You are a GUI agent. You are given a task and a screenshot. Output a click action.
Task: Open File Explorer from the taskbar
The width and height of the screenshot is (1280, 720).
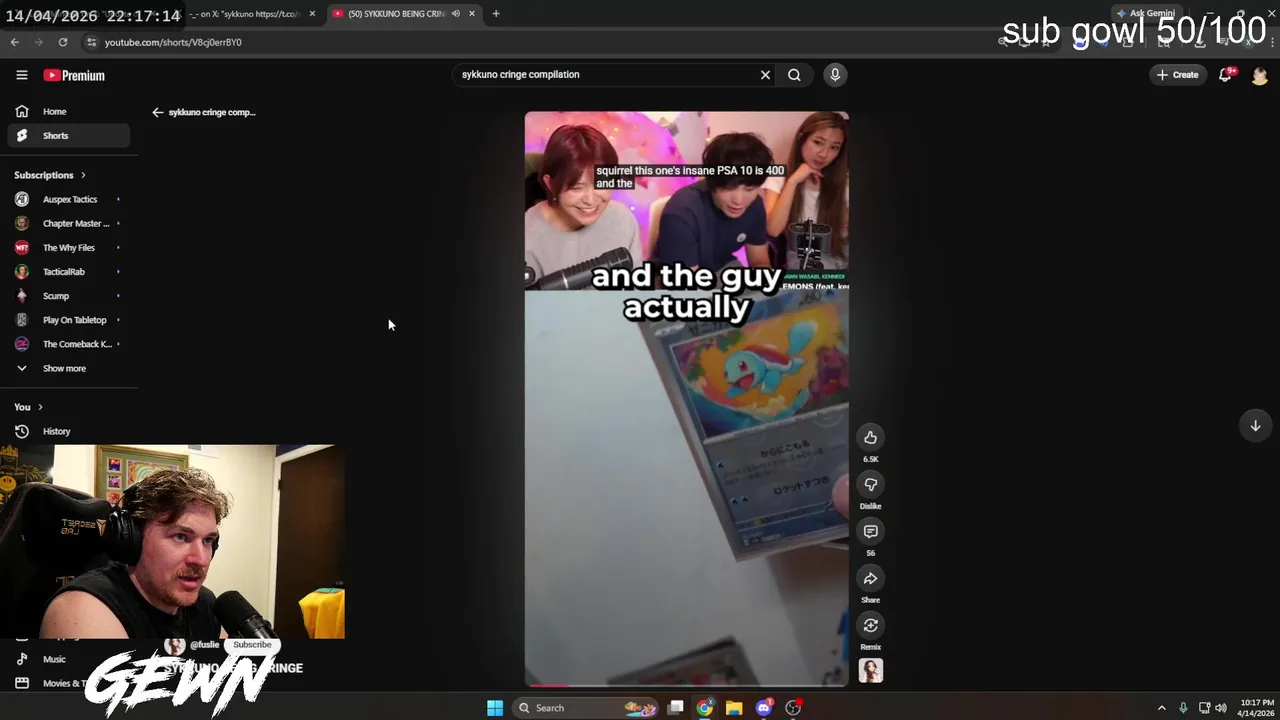pyautogui.click(x=734, y=708)
